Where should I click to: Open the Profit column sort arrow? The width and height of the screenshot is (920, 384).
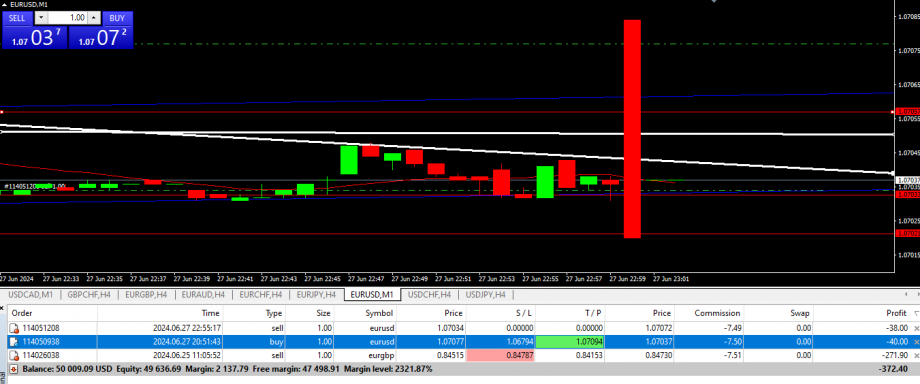(x=916, y=314)
